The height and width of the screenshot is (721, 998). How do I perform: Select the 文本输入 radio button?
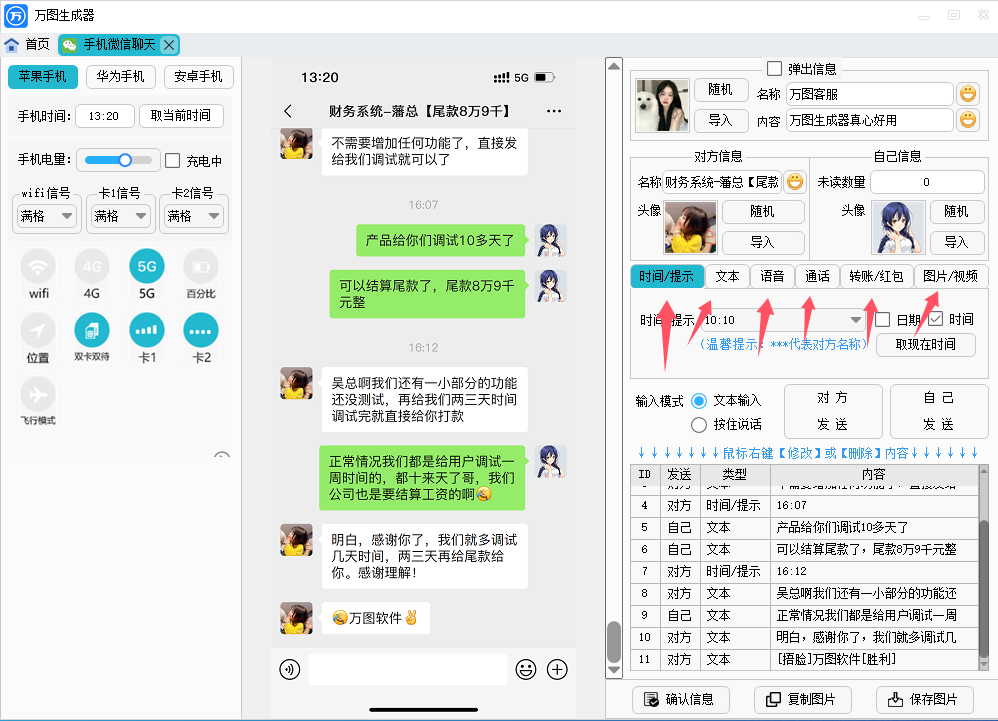click(x=699, y=401)
